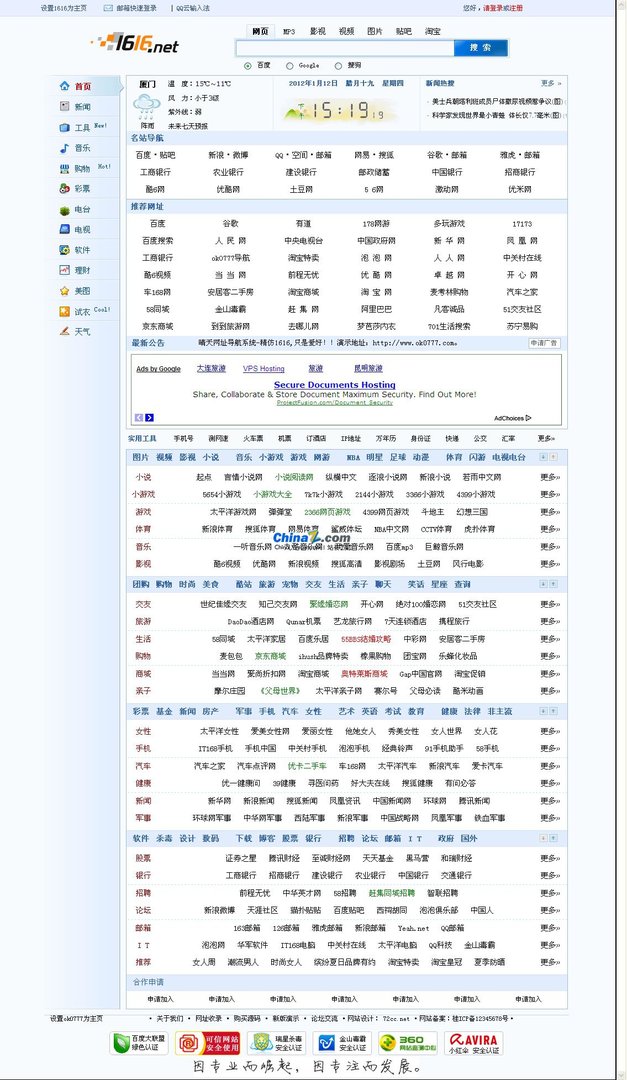Screen dimensions: 627x1080
Task: Click the 金山毒霸 安全认证 badge
Action: click(342, 1042)
